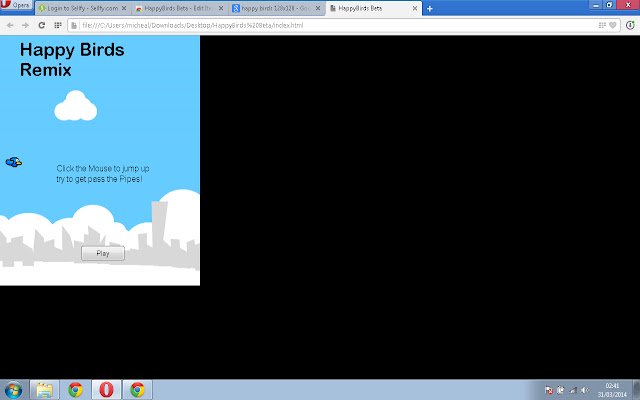Close the HappyBirds Beta - Edit tab
Screen dimensions: 640x400
[x=221, y=8]
